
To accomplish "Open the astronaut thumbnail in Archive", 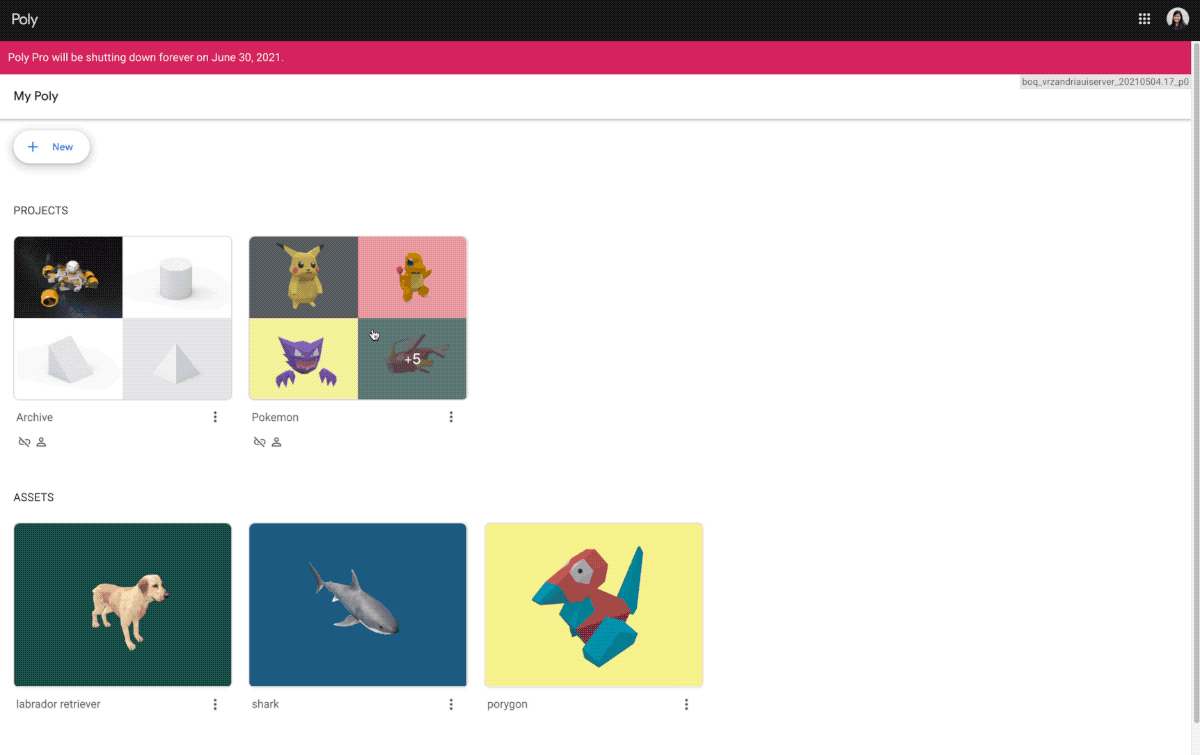I will [68, 277].
